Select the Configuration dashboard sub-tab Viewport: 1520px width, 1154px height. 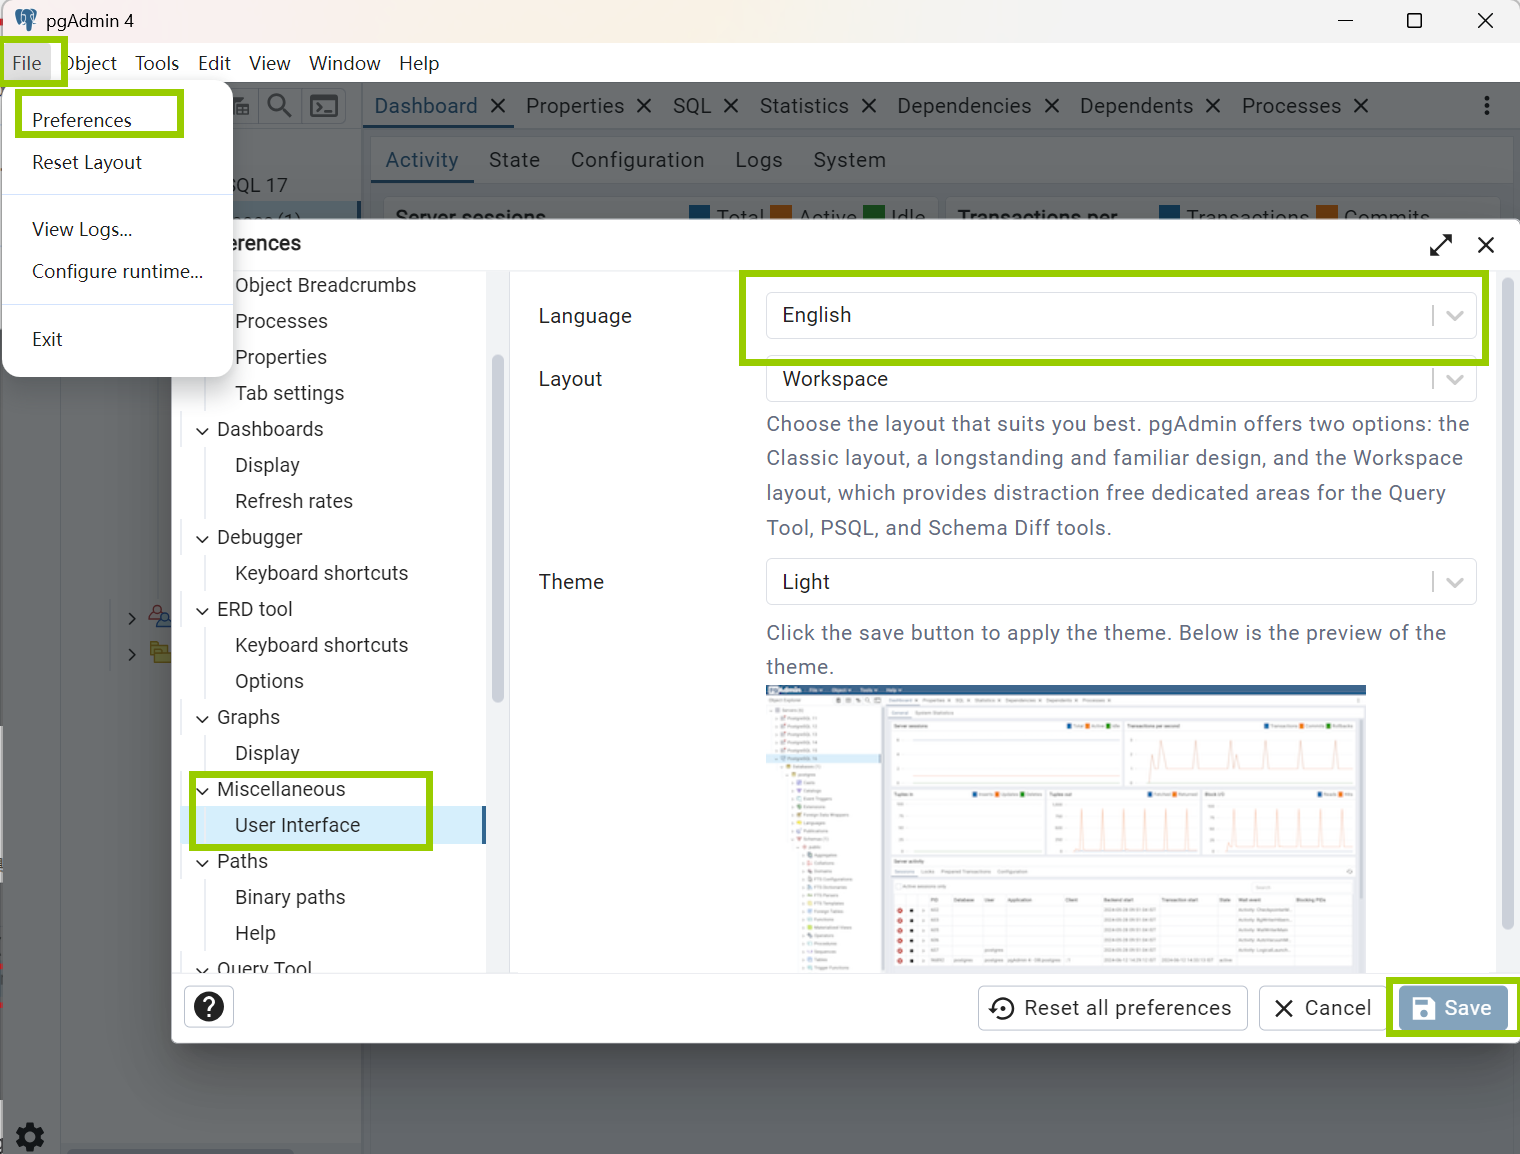point(637,160)
